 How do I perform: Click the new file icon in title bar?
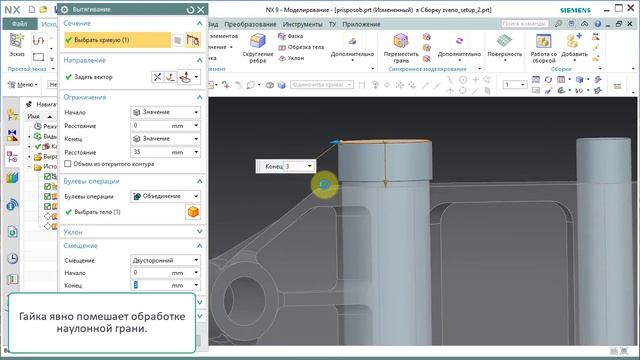coord(31,9)
